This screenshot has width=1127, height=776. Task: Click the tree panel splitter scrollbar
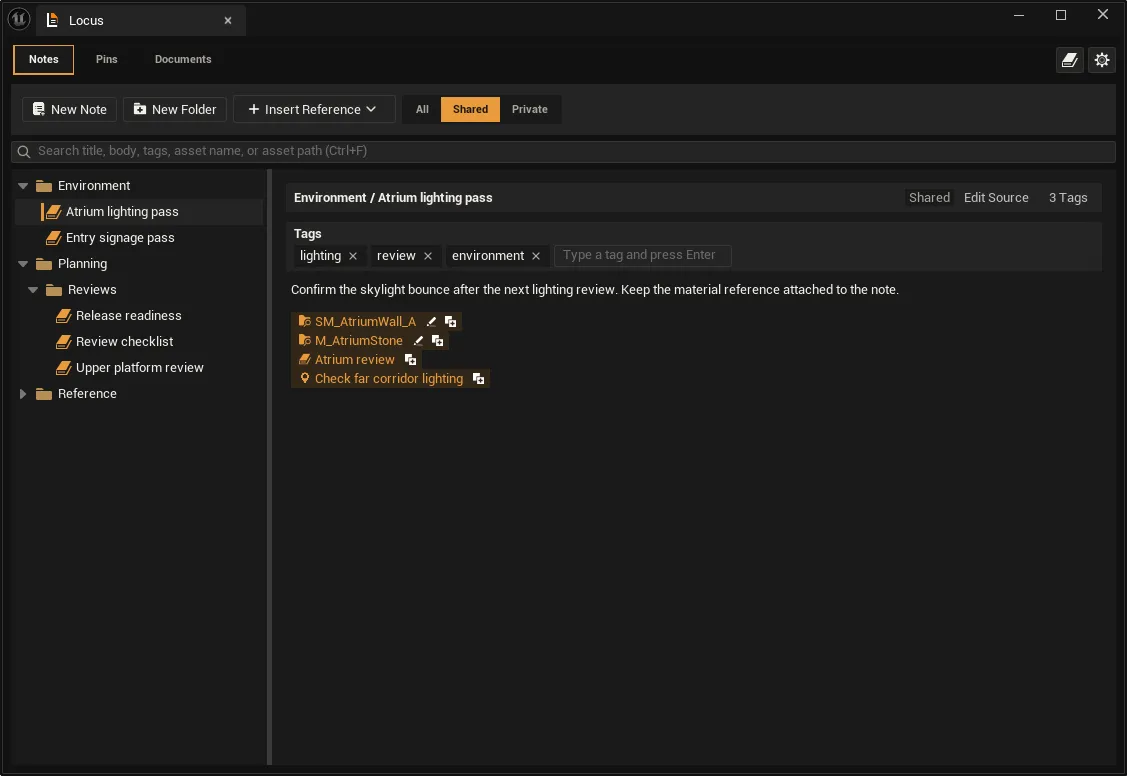tap(270, 467)
